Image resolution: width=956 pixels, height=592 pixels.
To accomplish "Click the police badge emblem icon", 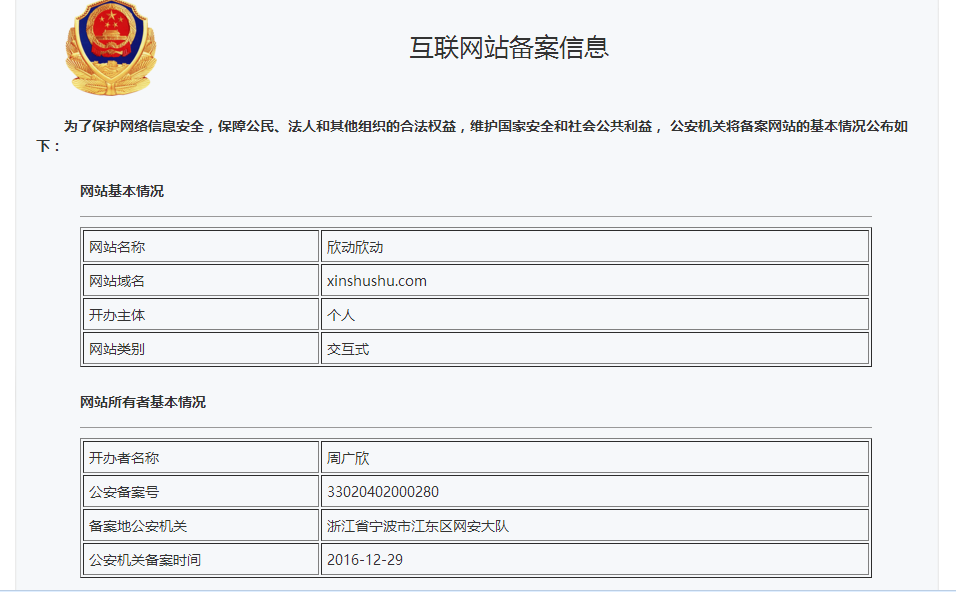I will click(111, 48).
